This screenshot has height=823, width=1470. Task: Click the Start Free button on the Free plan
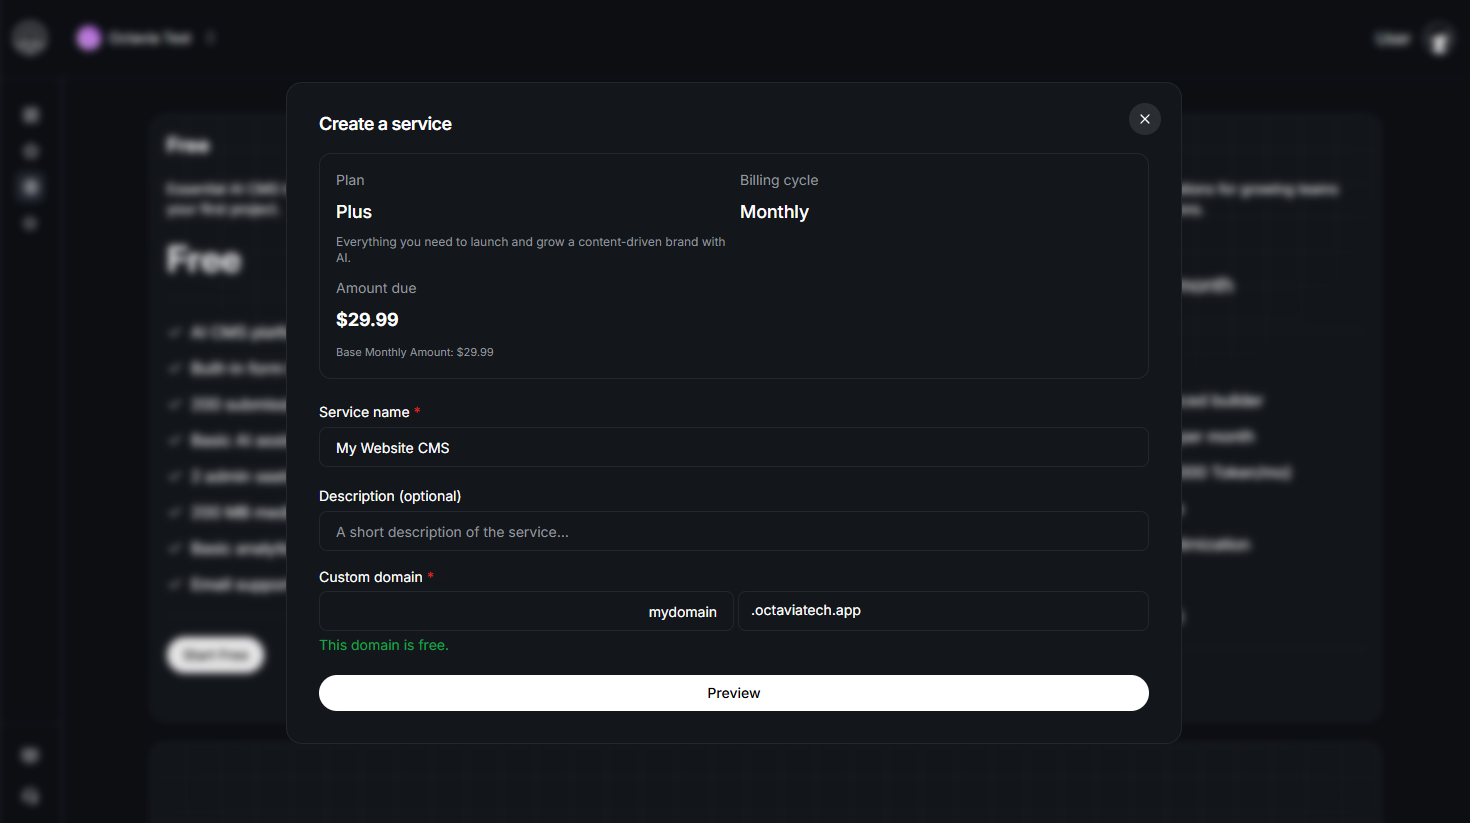click(215, 655)
